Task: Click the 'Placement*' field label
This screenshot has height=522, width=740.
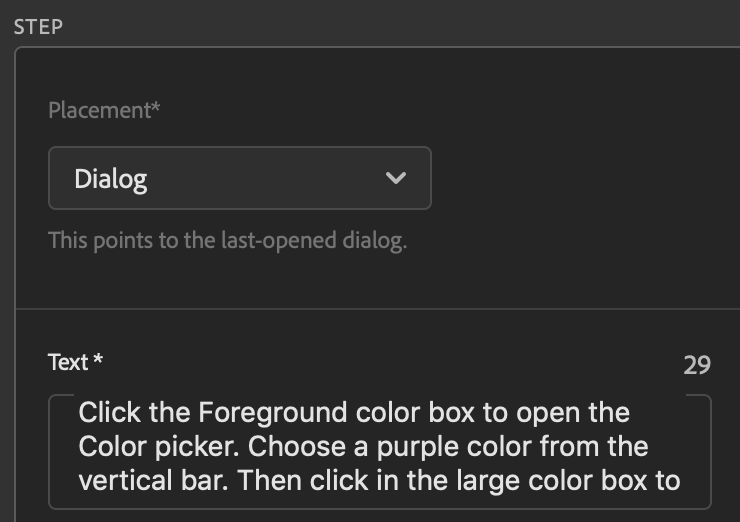Action: coord(104,111)
